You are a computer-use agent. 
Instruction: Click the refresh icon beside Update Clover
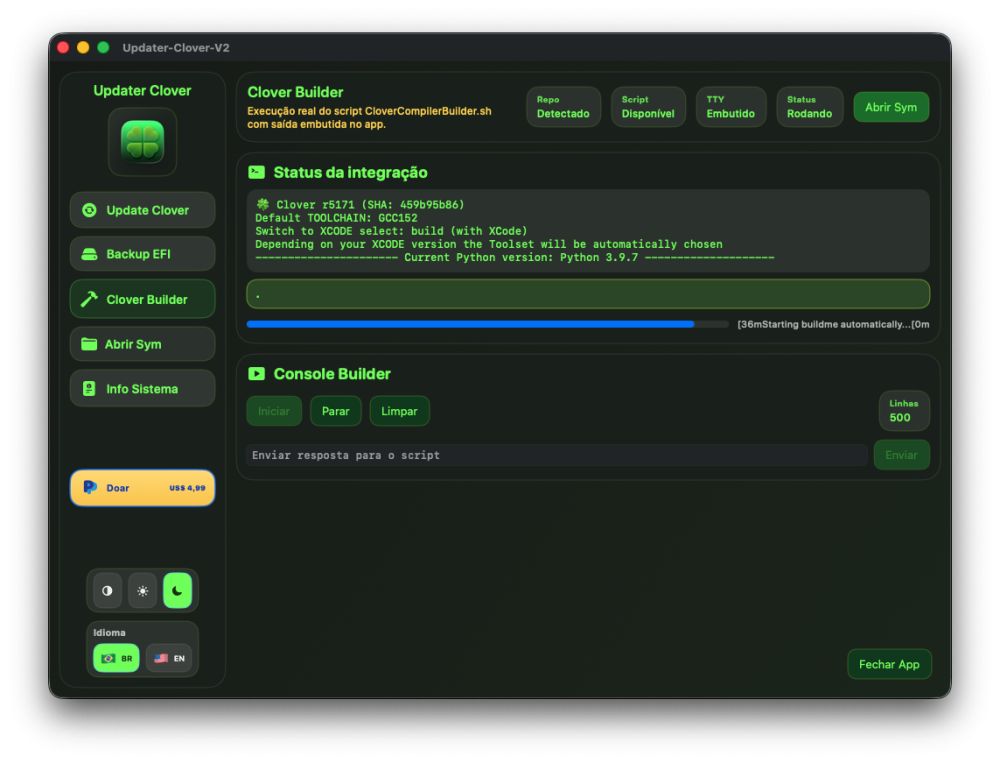pos(89,210)
